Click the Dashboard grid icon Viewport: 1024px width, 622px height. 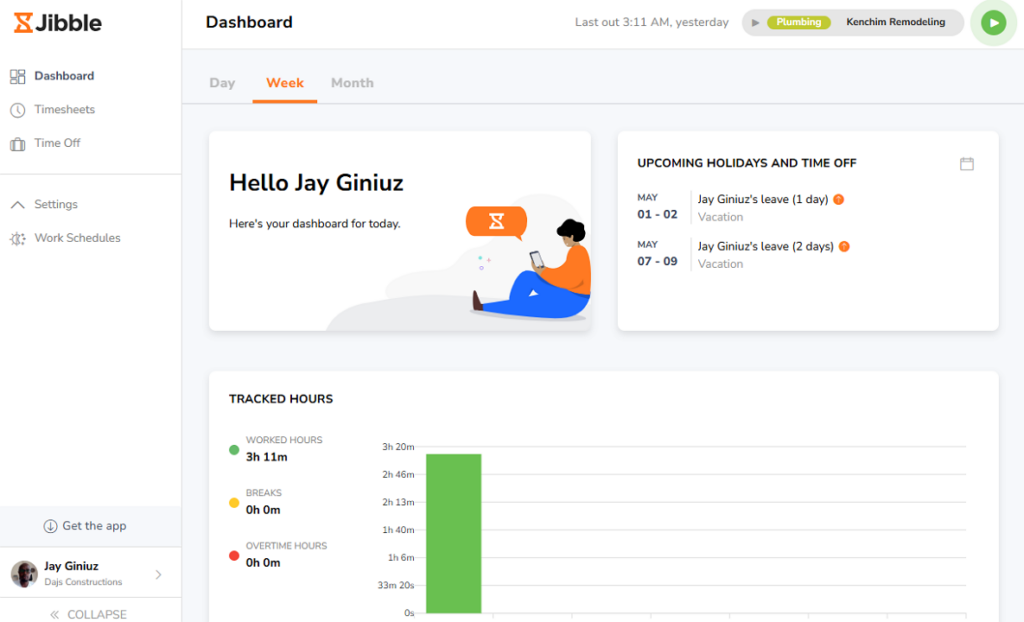(18, 76)
